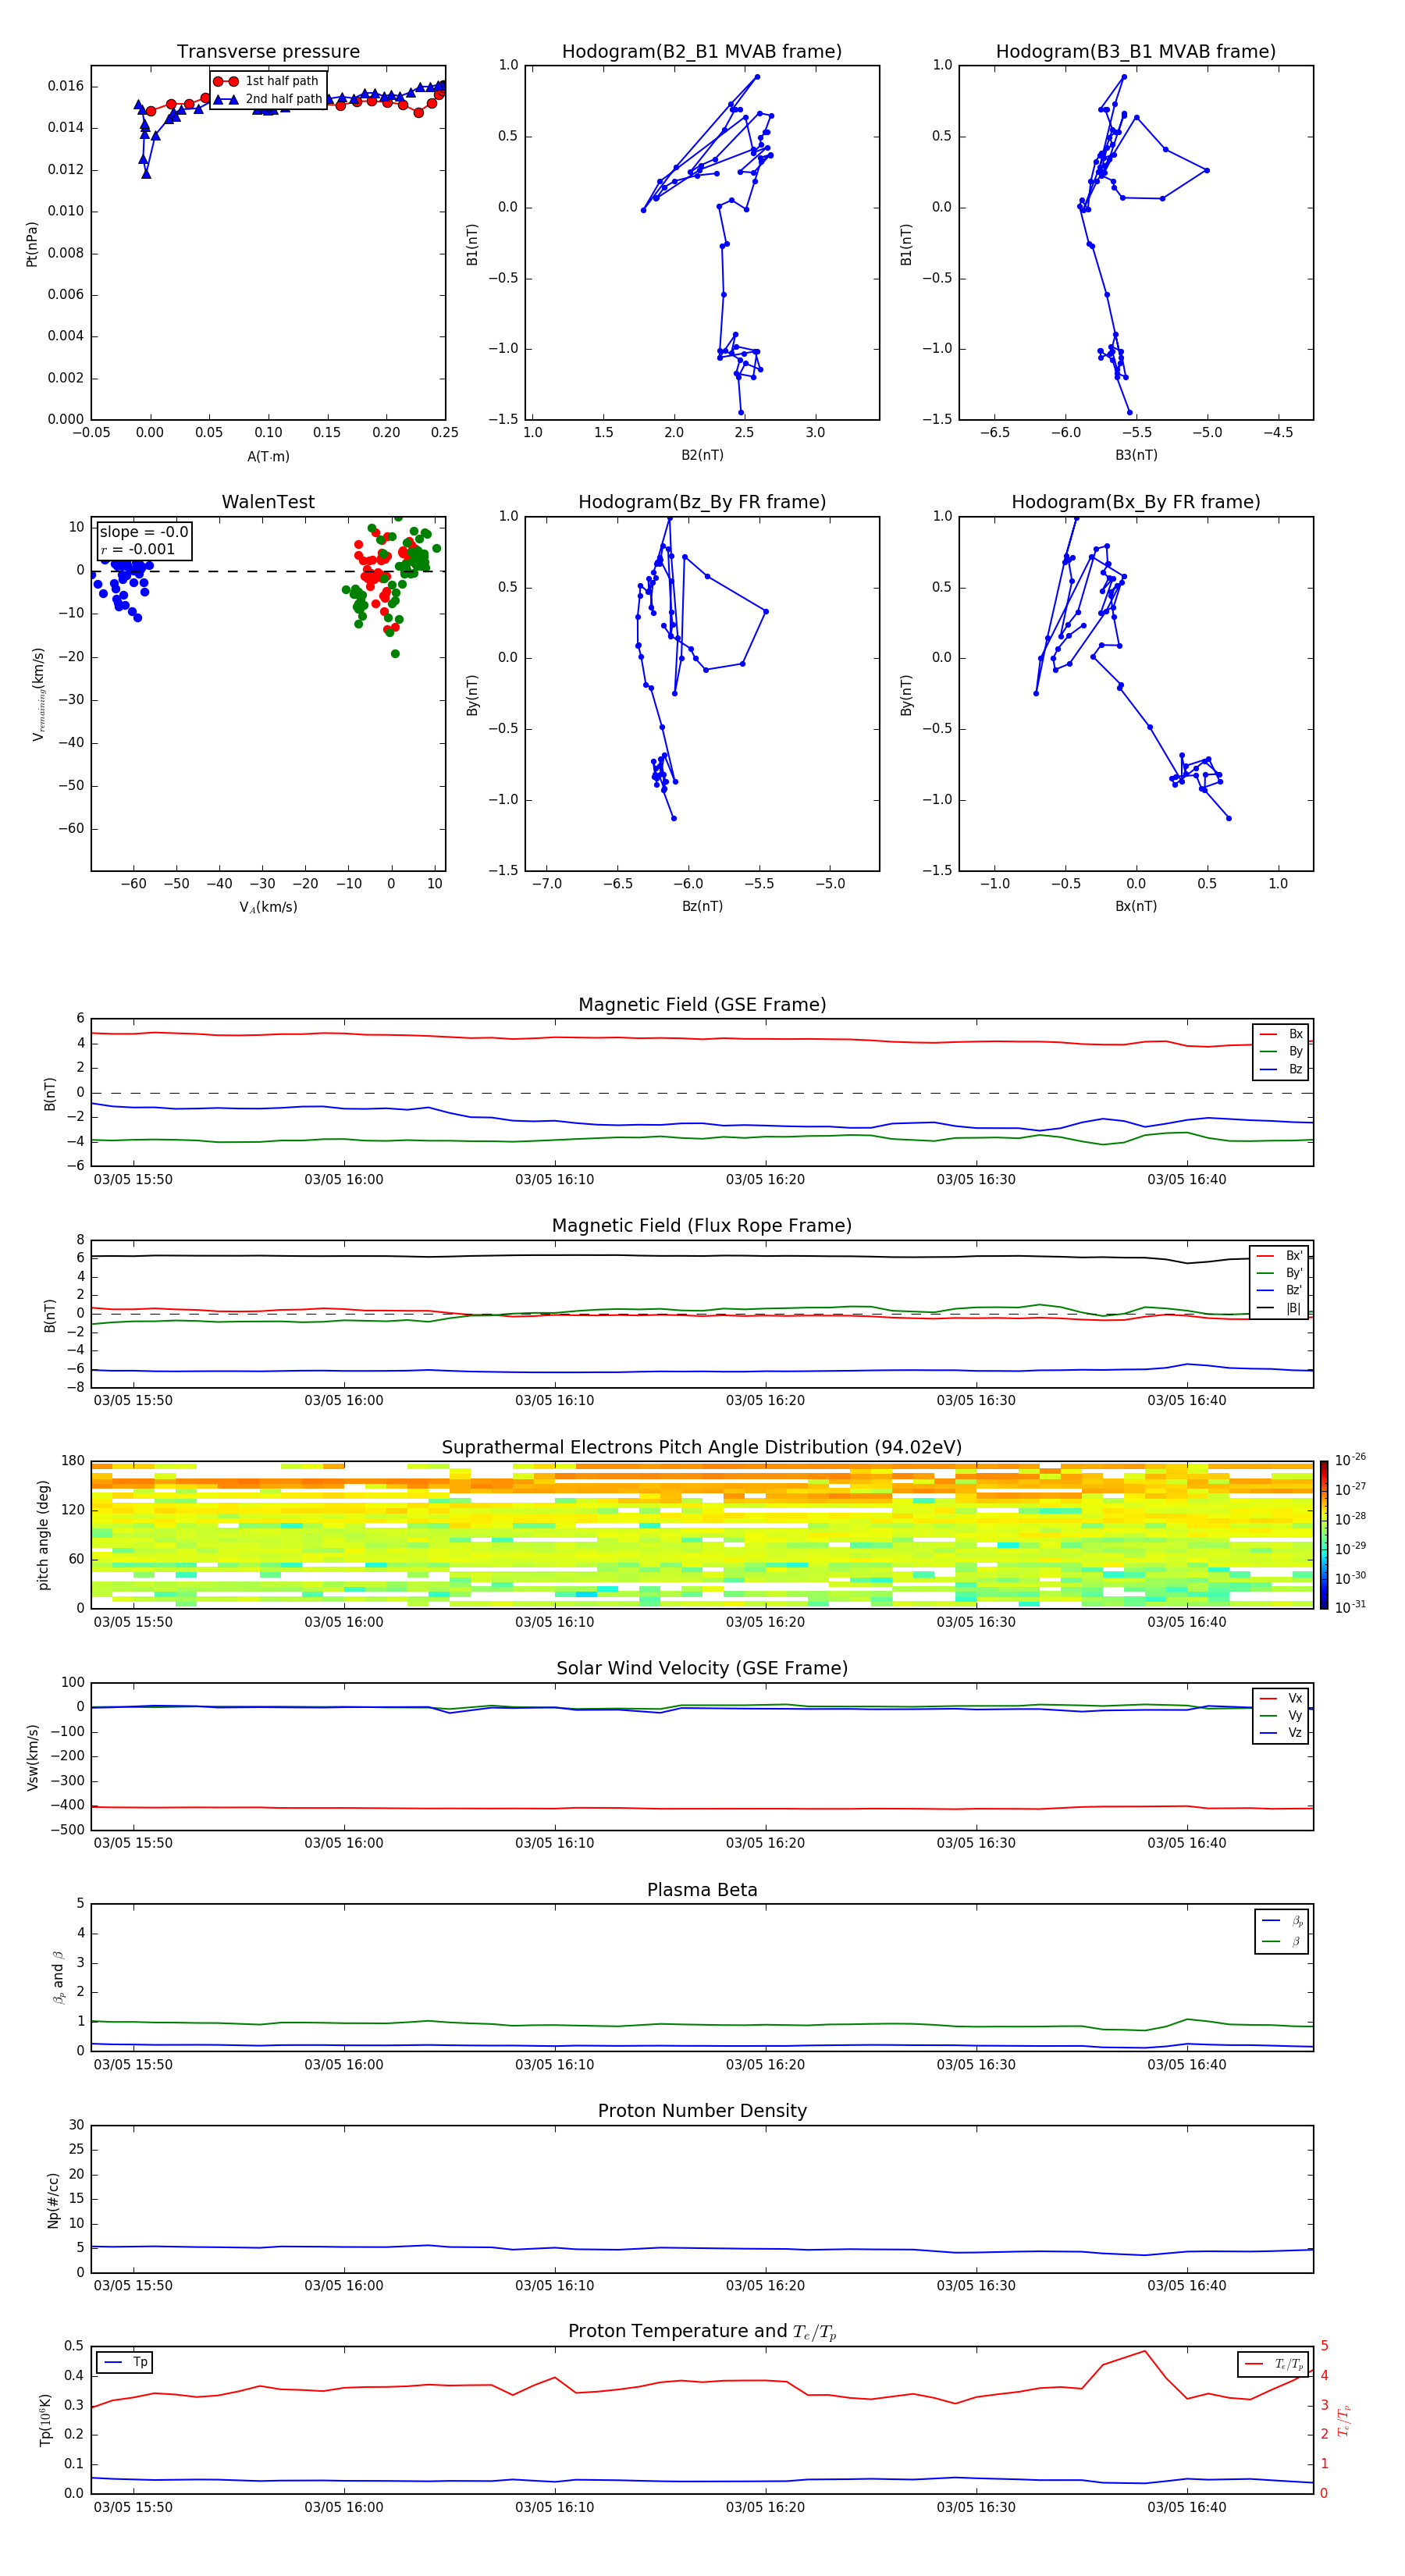Viewport: 1405px width, 2576px height.
Task: Click the 10^-31 colorbar label
Action: pos(1350,1607)
